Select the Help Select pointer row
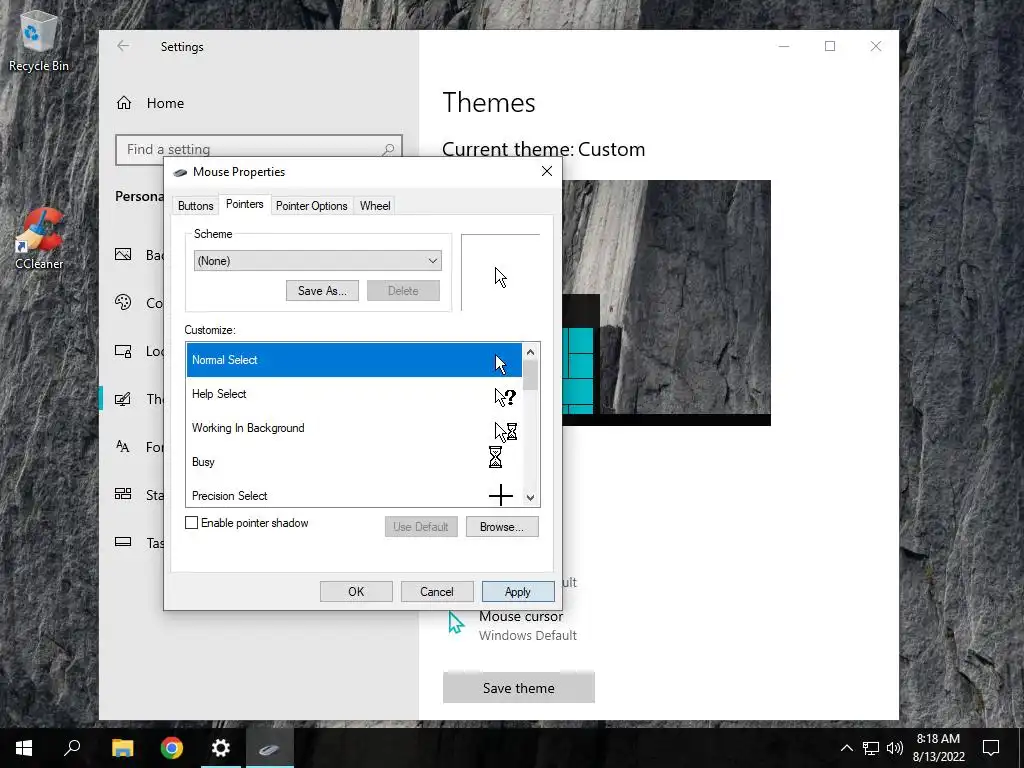The height and width of the screenshot is (768, 1024). [x=354, y=394]
